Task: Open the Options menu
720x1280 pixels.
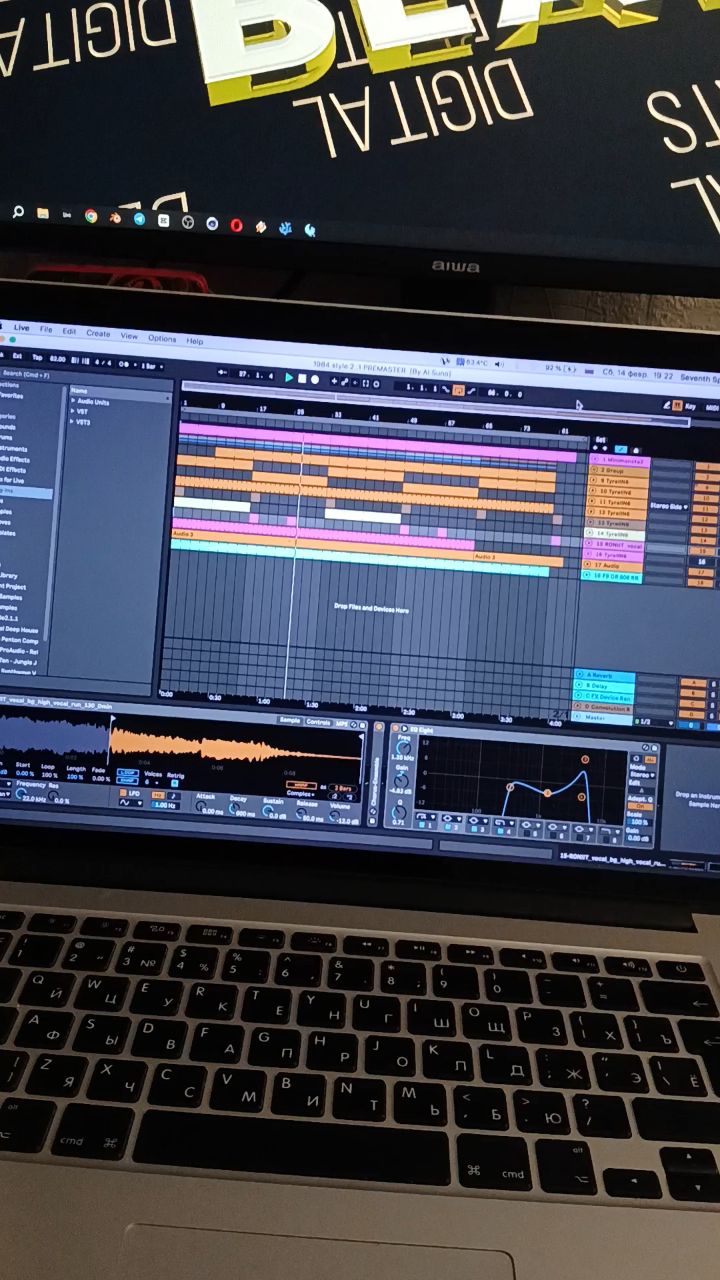Action: pos(162,338)
